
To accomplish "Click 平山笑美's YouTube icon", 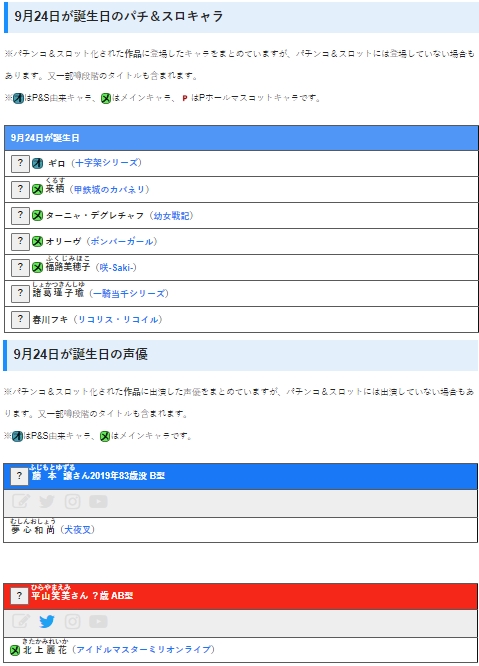I will [x=99, y=622].
